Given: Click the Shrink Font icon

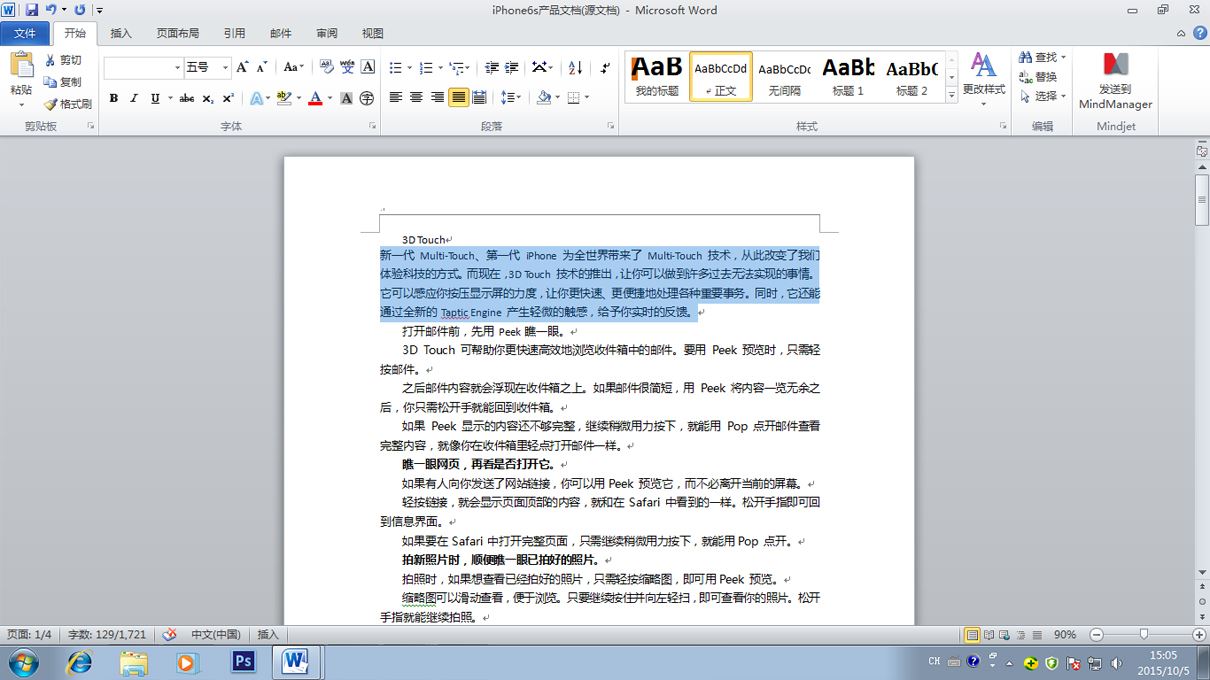Looking at the screenshot, I should click(x=262, y=67).
